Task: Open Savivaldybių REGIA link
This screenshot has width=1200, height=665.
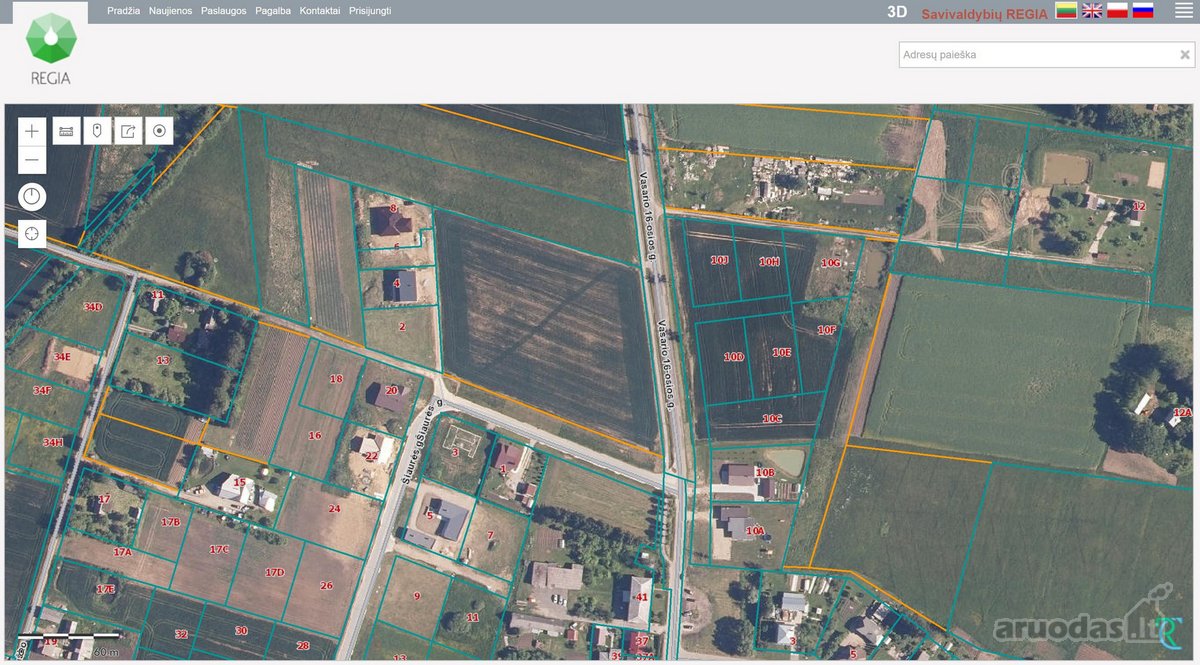Action: point(984,13)
